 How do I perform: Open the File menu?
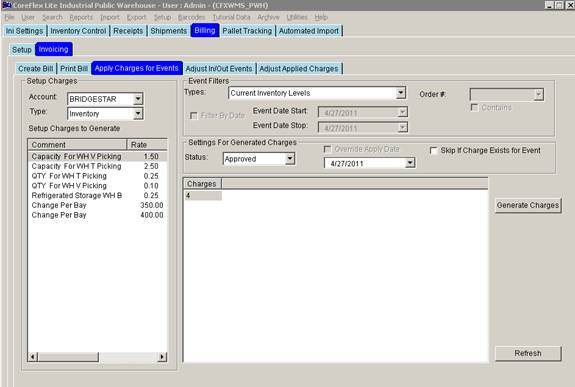pos(10,17)
